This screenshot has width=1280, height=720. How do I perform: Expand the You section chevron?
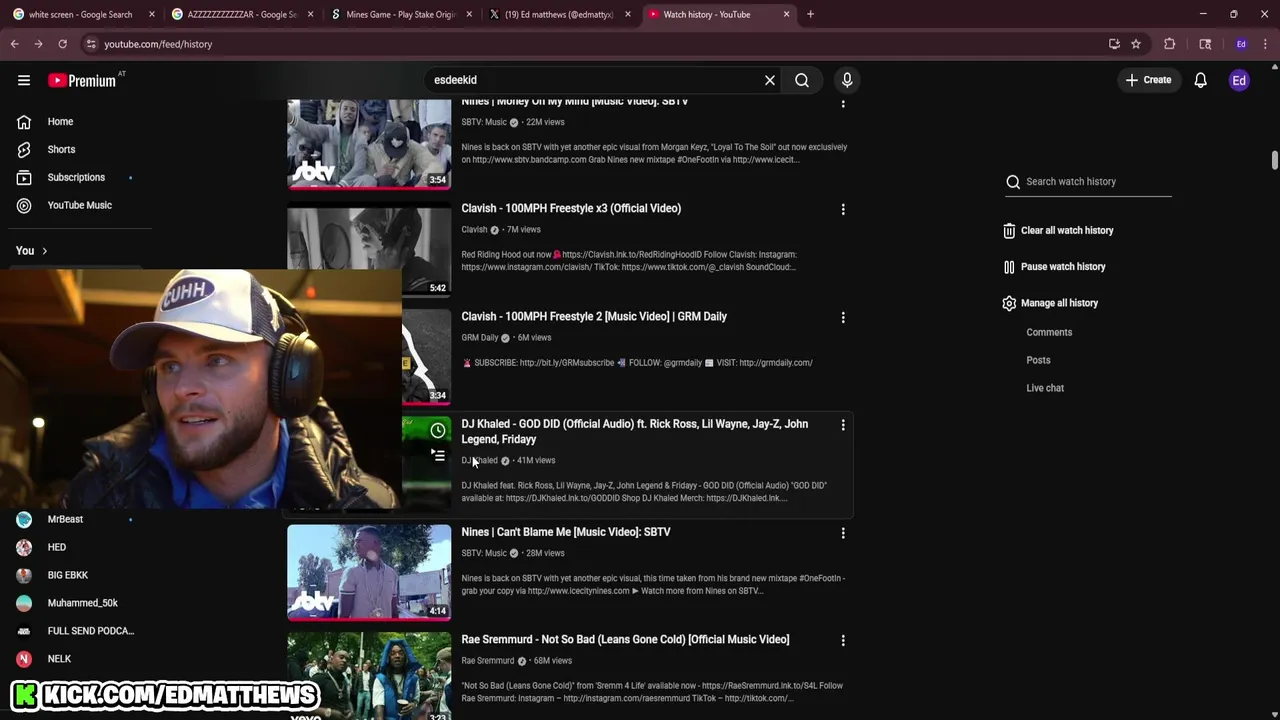point(44,251)
